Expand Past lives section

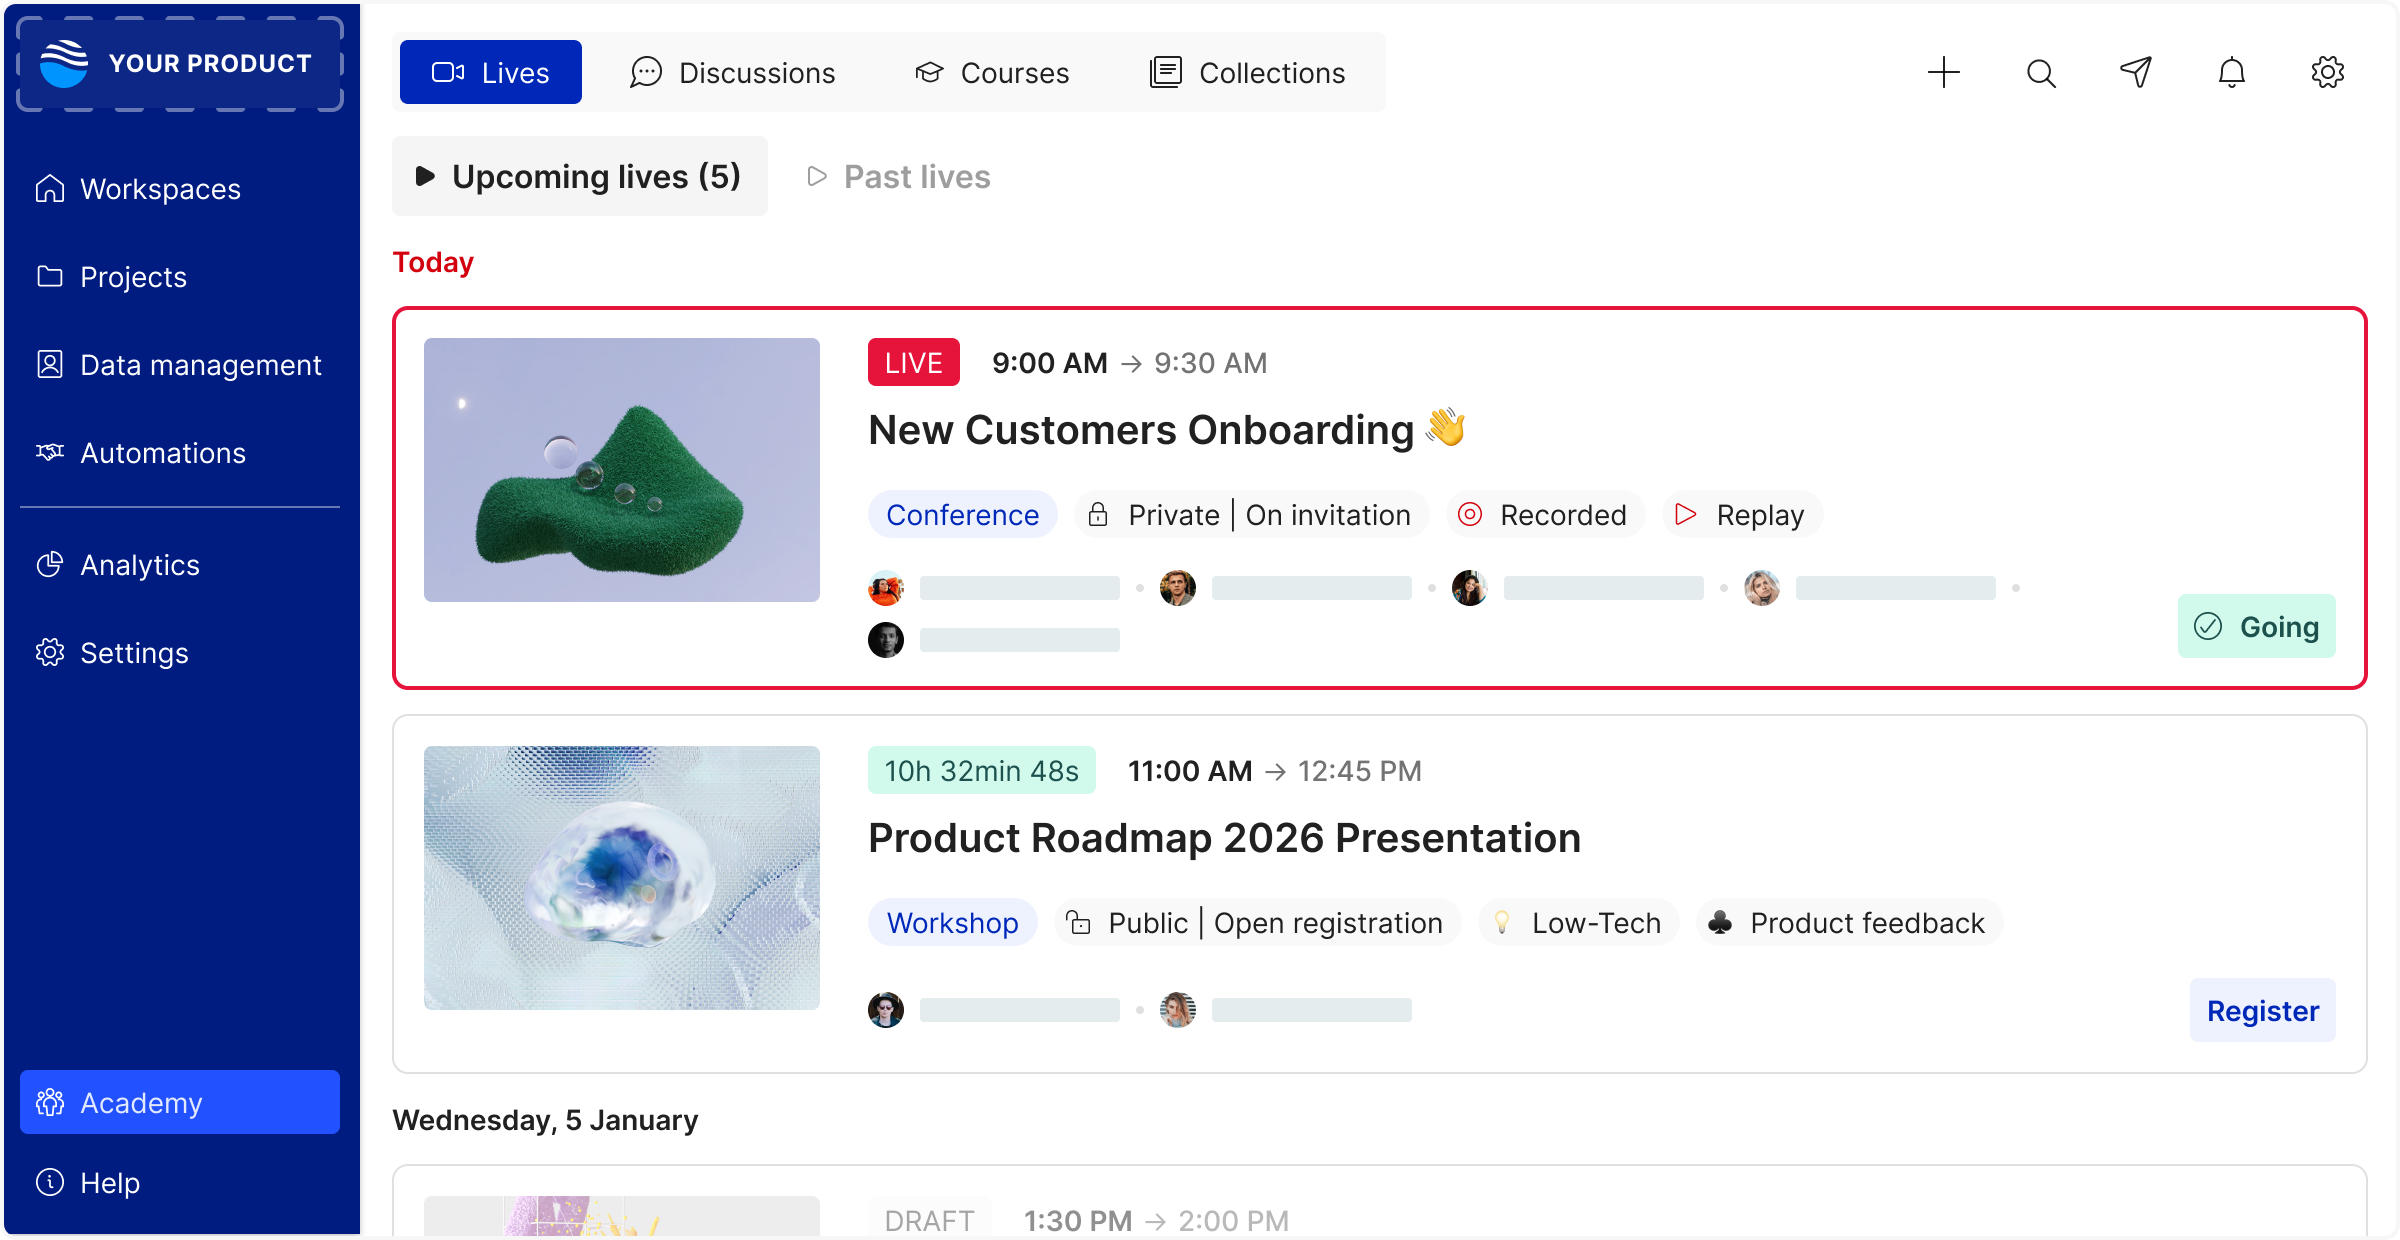(899, 177)
